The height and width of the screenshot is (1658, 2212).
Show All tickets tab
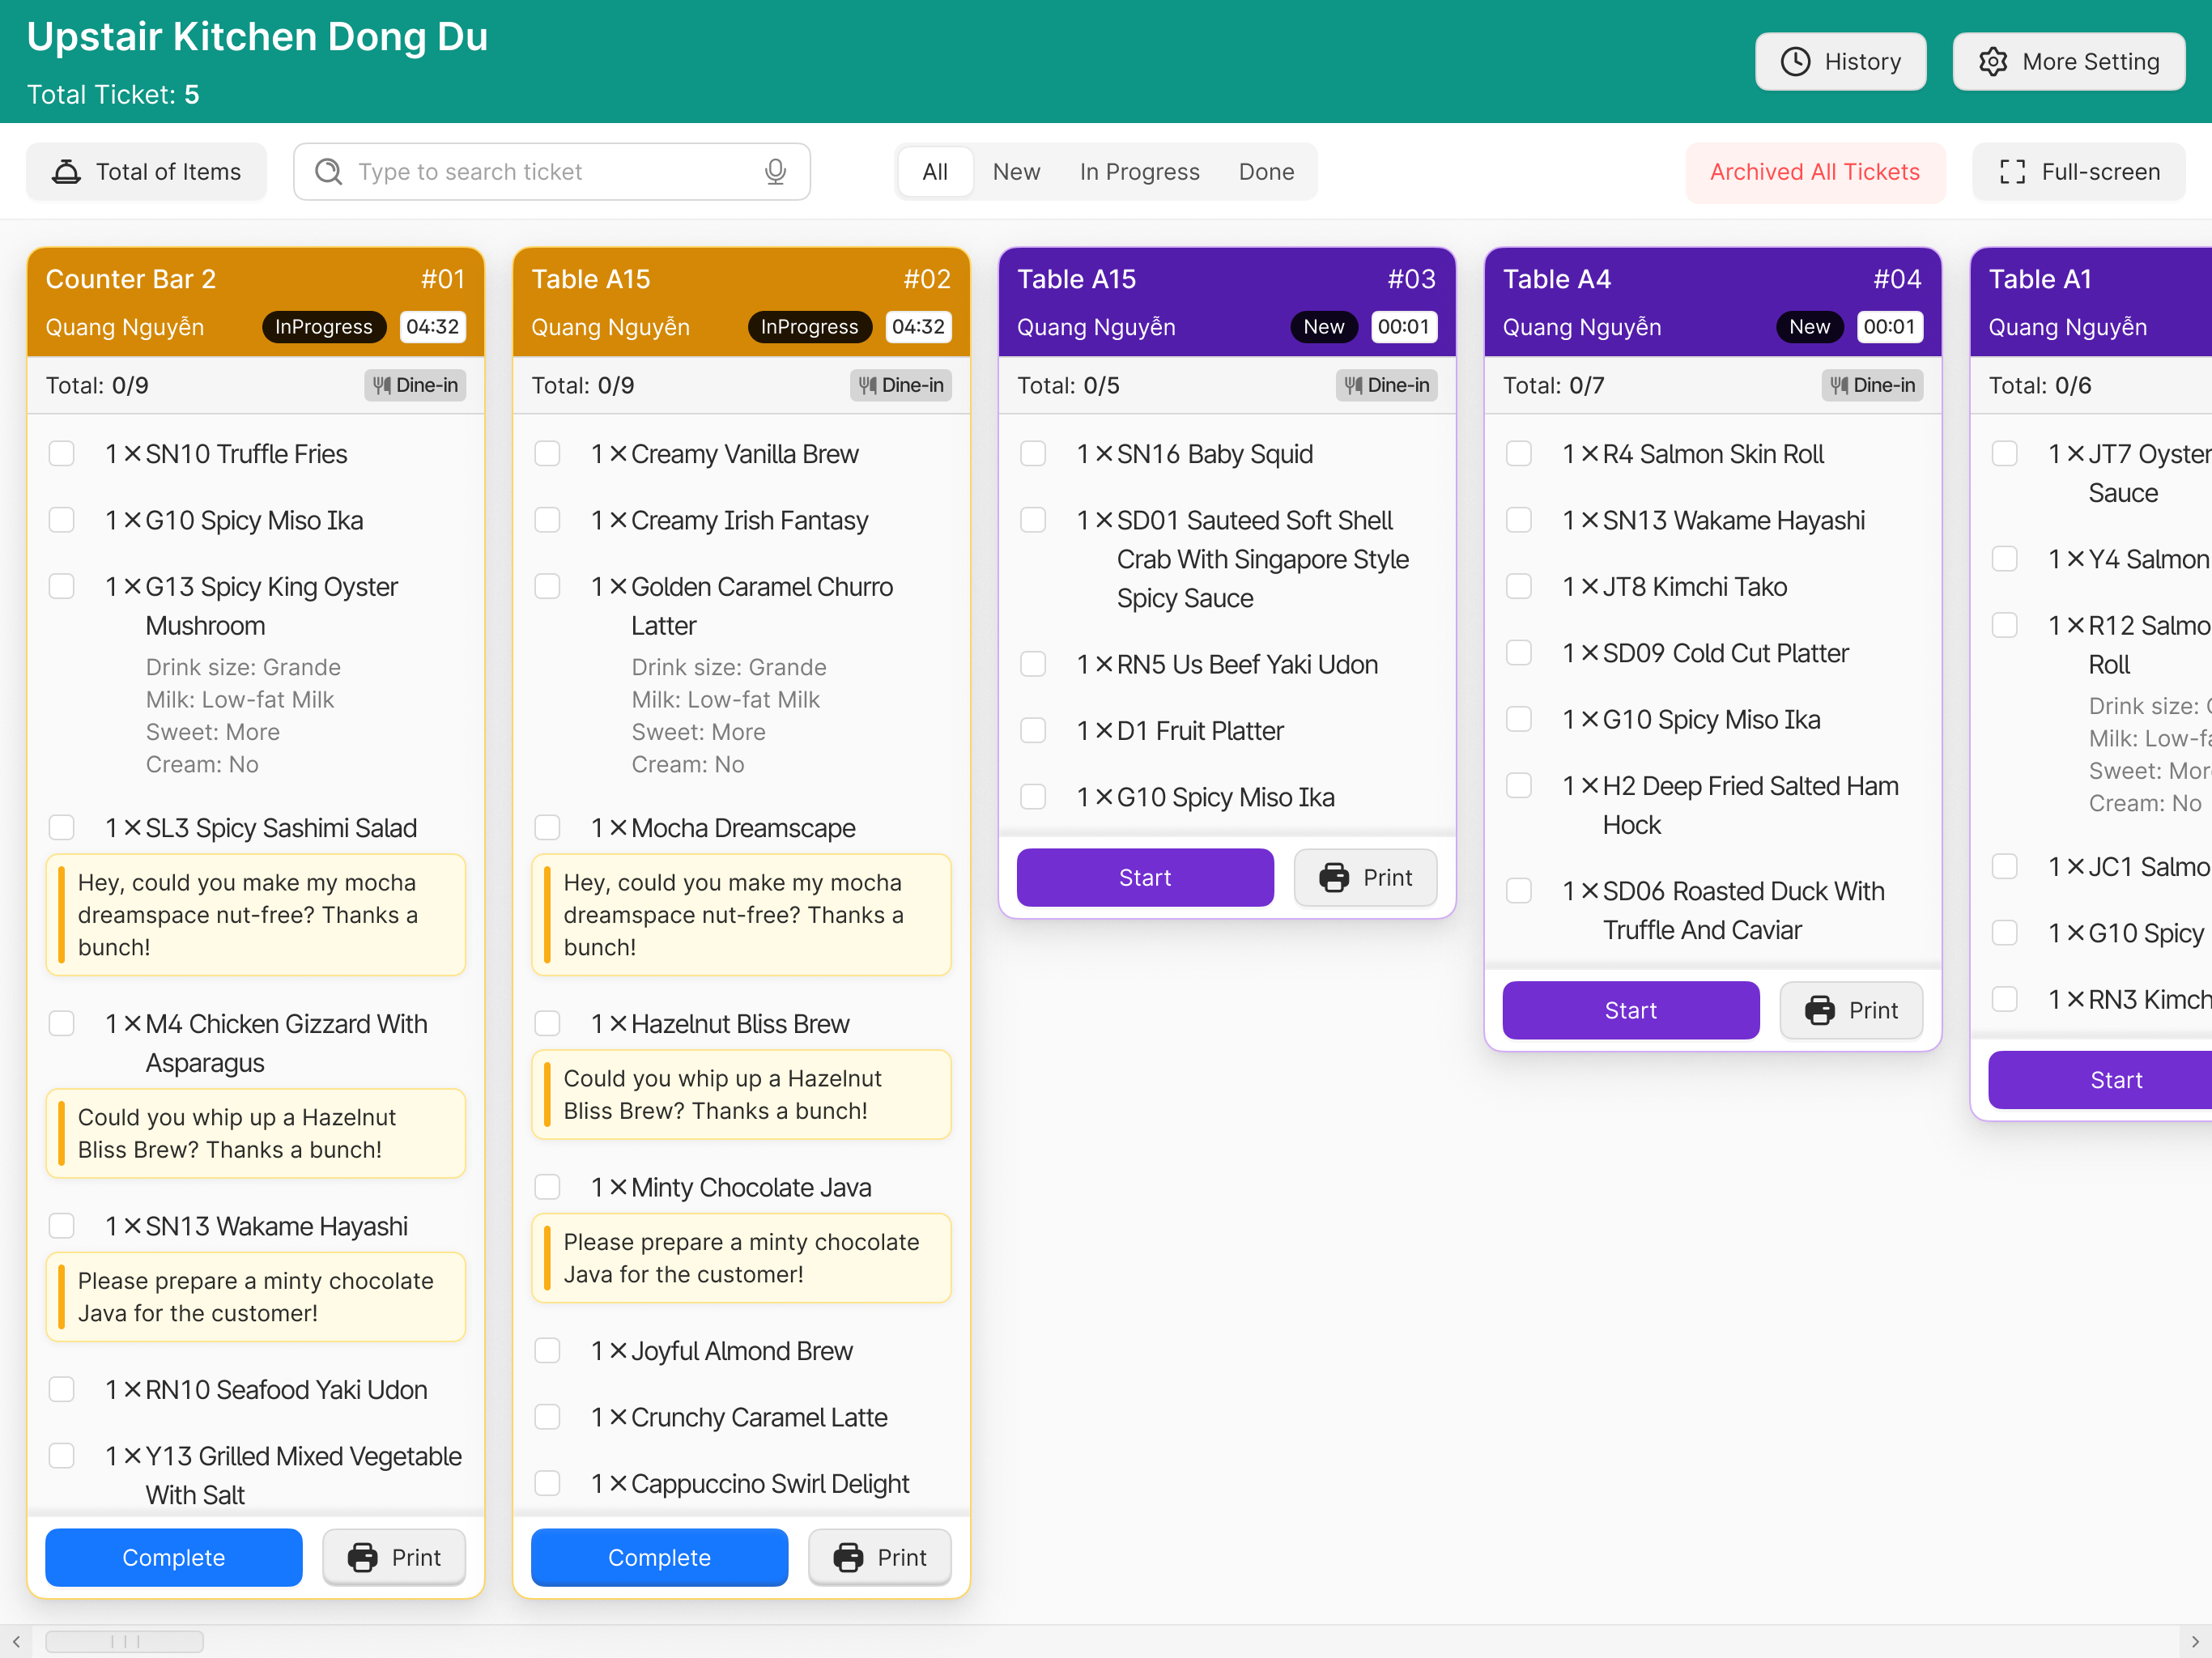click(x=935, y=172)
